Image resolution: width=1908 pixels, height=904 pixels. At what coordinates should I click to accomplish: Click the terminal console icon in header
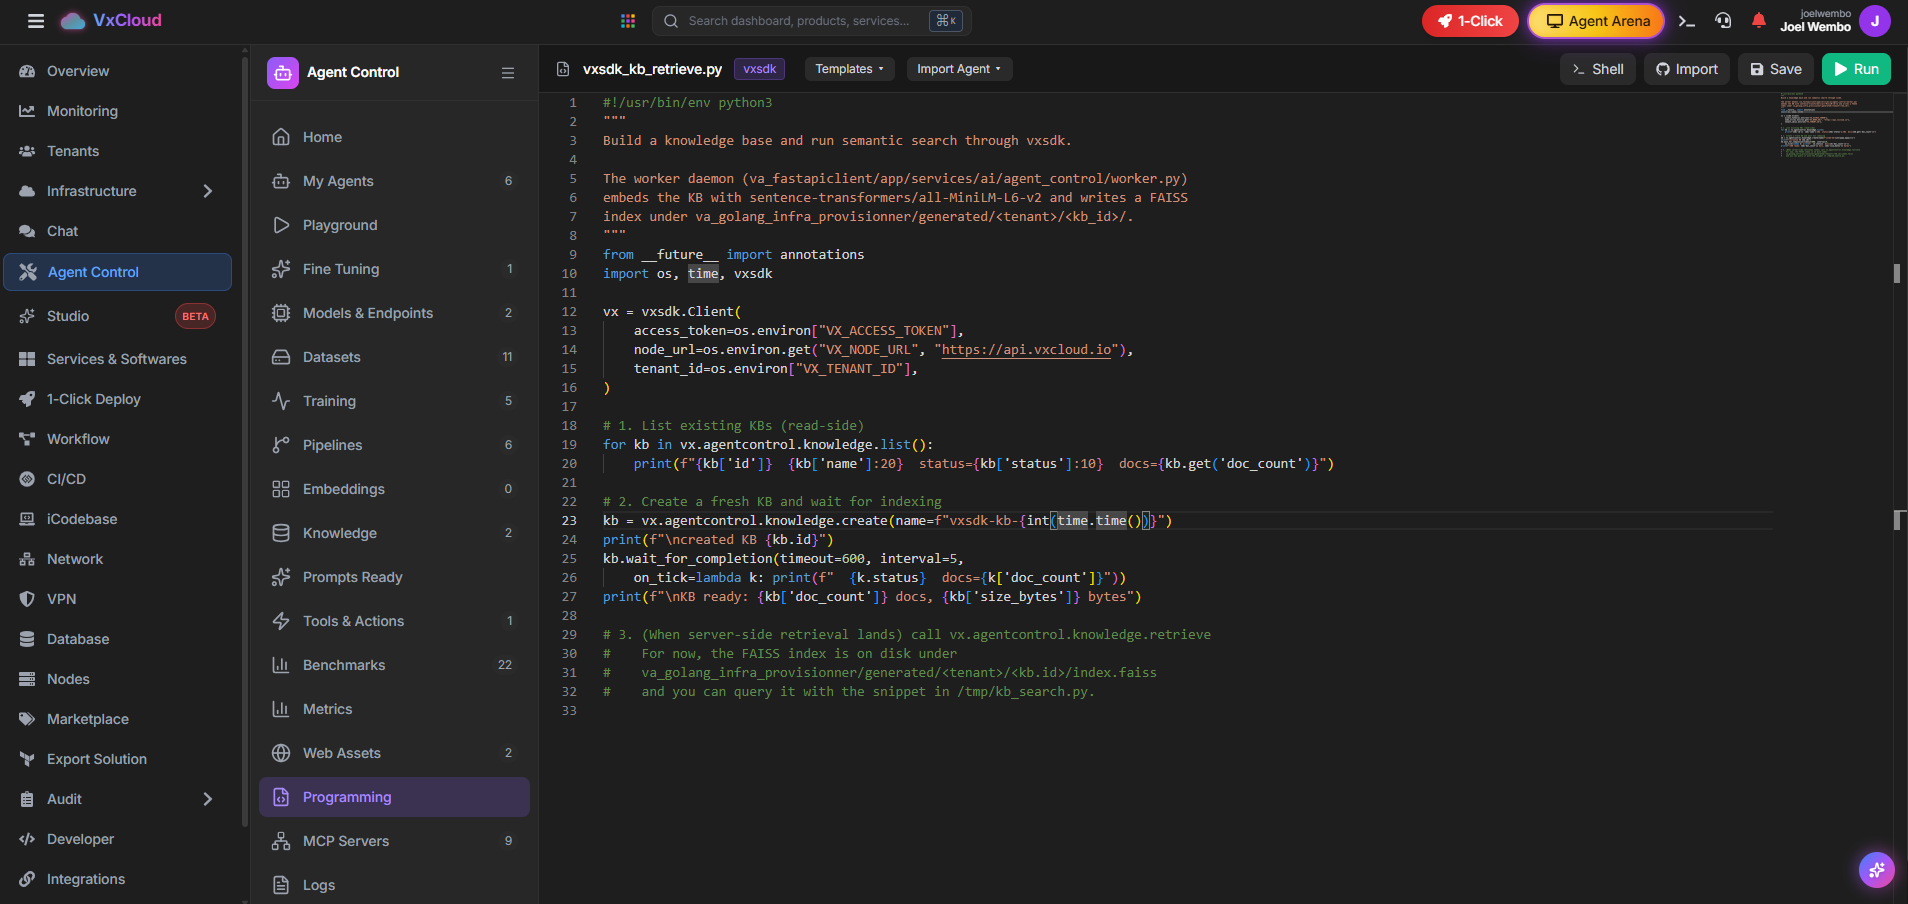pyautogui.click(x=1687, y=21)
